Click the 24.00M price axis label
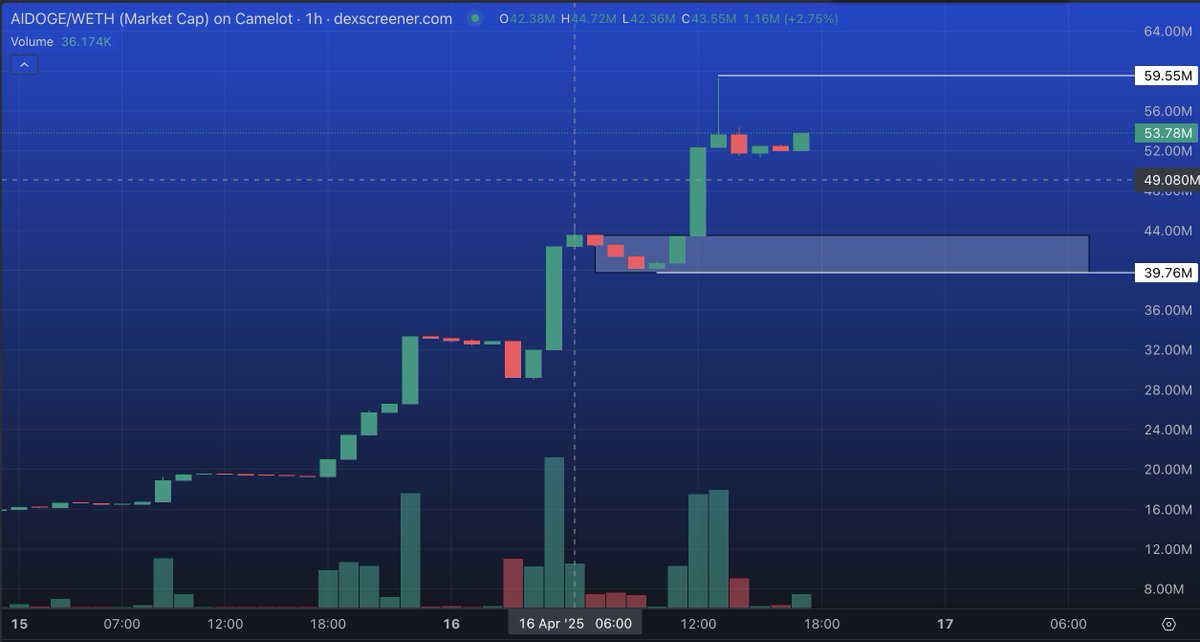This screenshot has height=642, width=1200. click(x=1166, y=430)
